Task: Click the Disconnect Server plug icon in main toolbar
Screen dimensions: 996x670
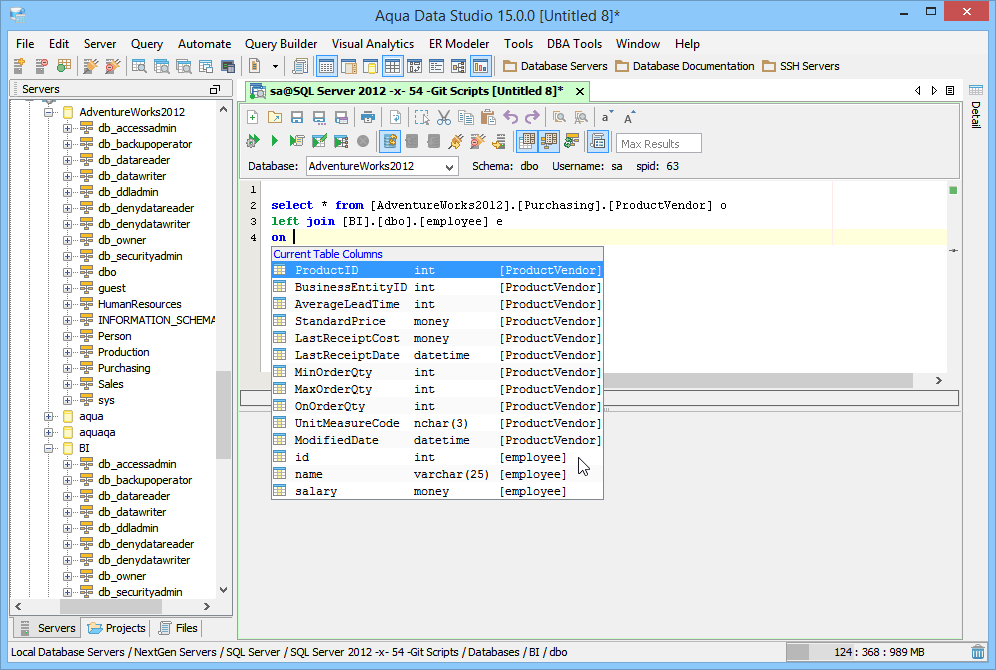Action: tap(112, 66)
